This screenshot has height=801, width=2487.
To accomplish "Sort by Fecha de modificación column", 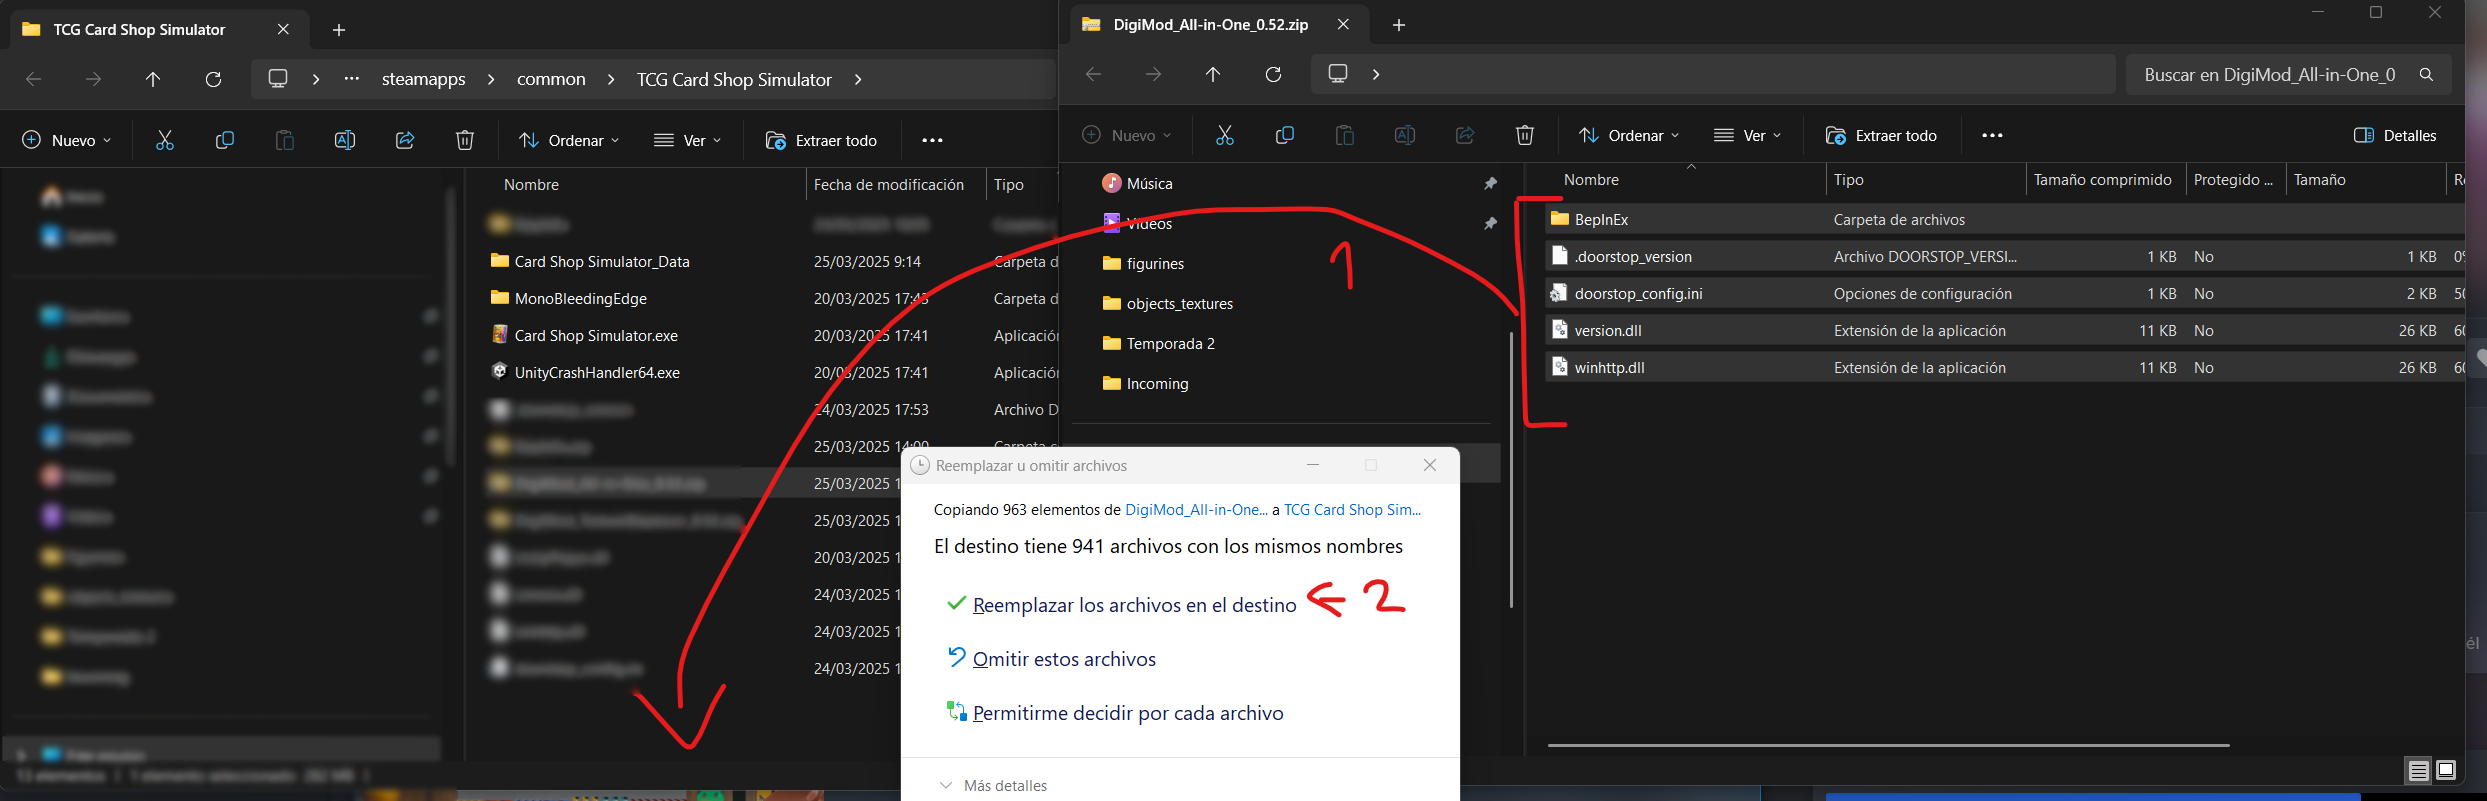I will 889,185.
